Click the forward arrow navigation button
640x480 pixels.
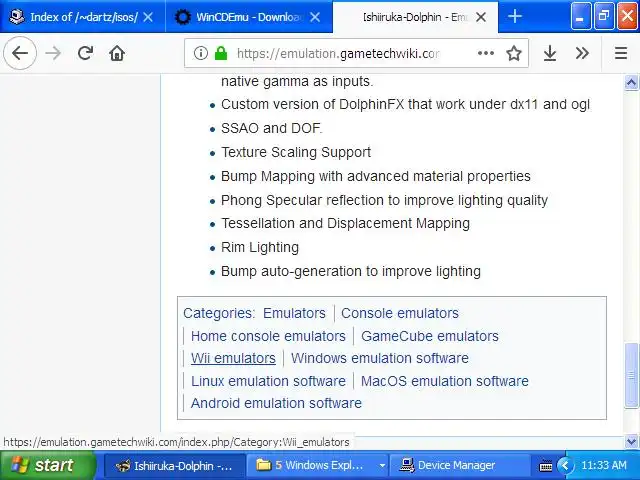pyautogui.click(x=53, y=53)
